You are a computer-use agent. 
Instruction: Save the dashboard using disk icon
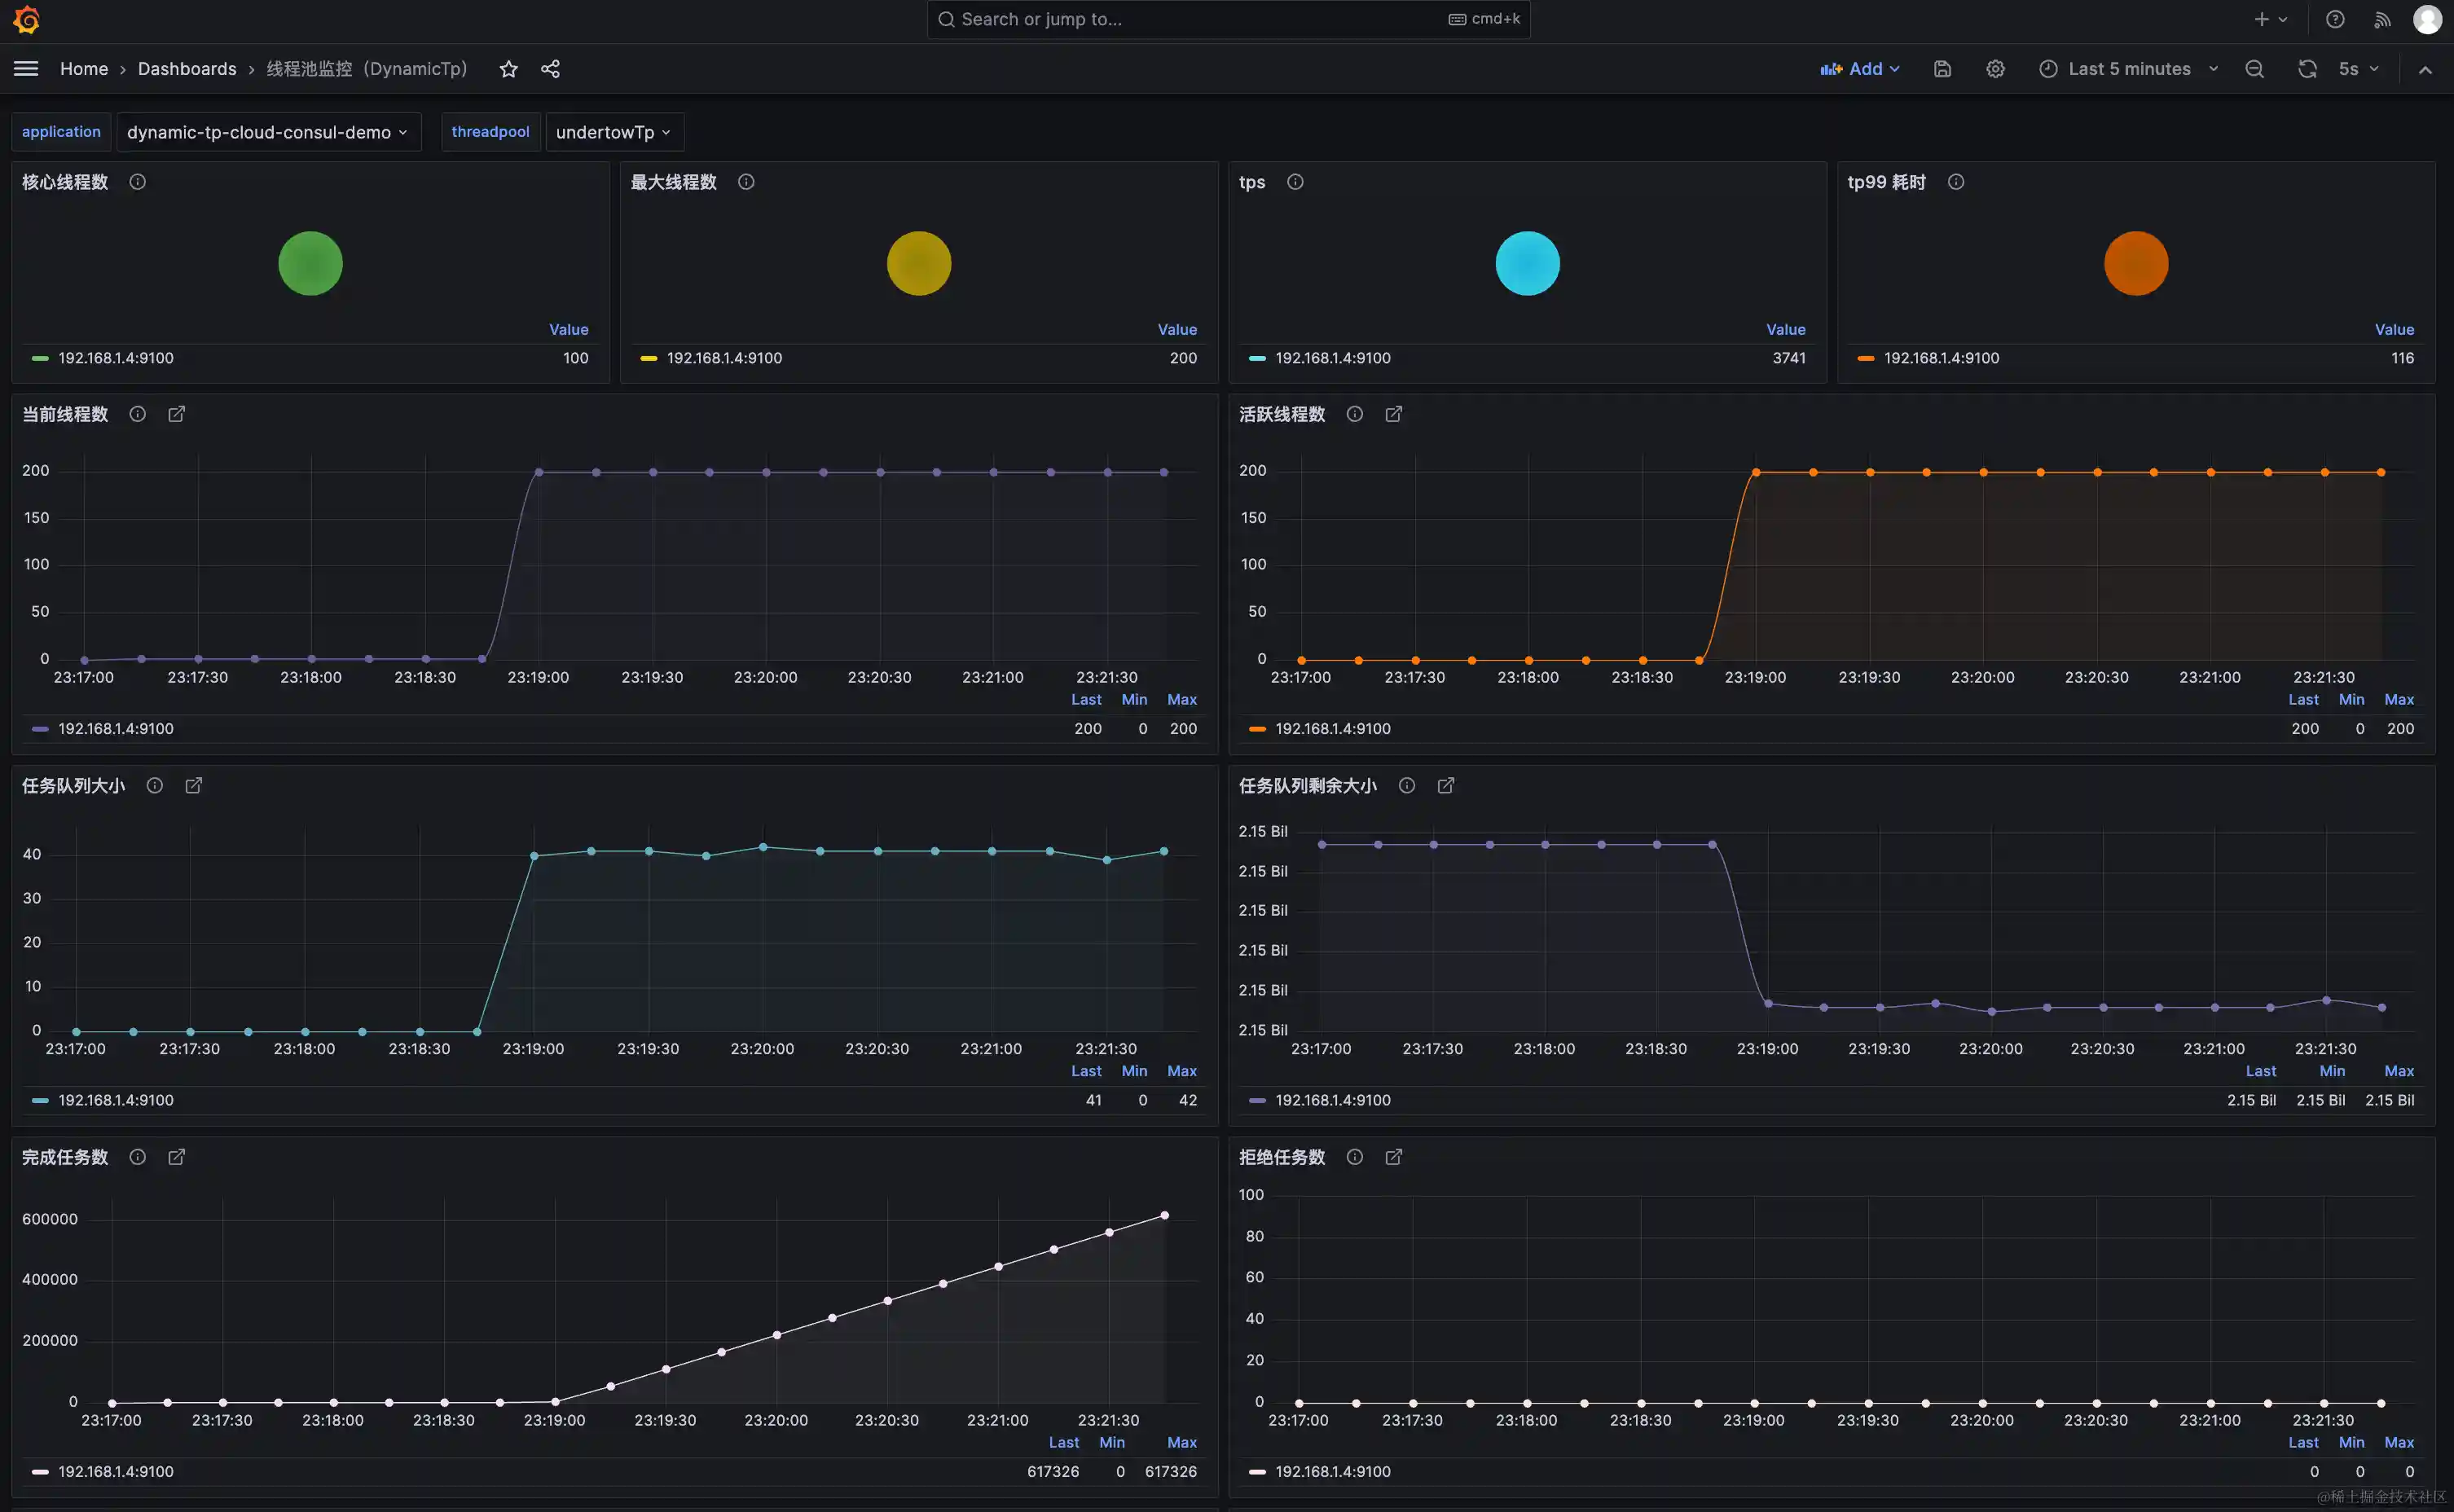point(1942,69)
